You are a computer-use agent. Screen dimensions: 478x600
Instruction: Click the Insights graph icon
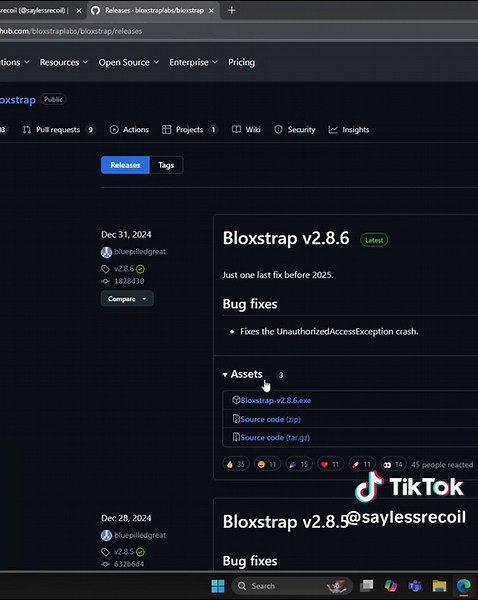coord(333,130)
